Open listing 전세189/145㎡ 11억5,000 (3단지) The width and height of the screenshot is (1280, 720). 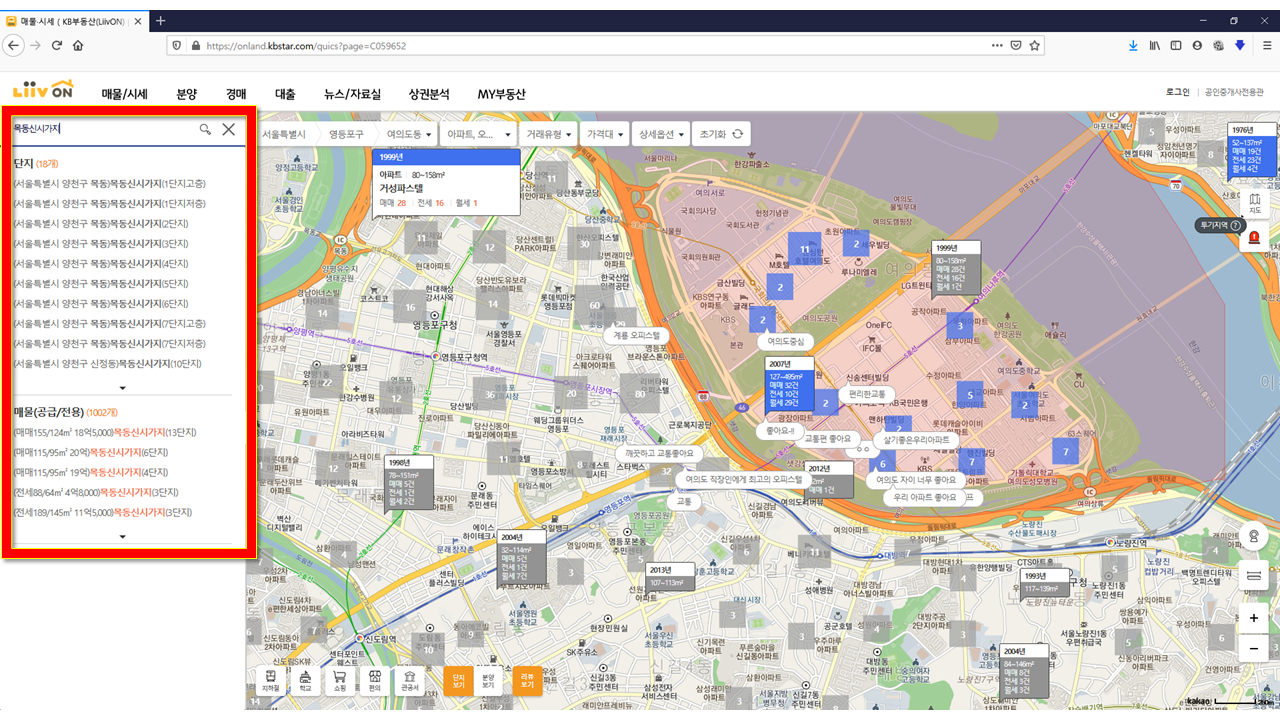(x=102, y=512)
